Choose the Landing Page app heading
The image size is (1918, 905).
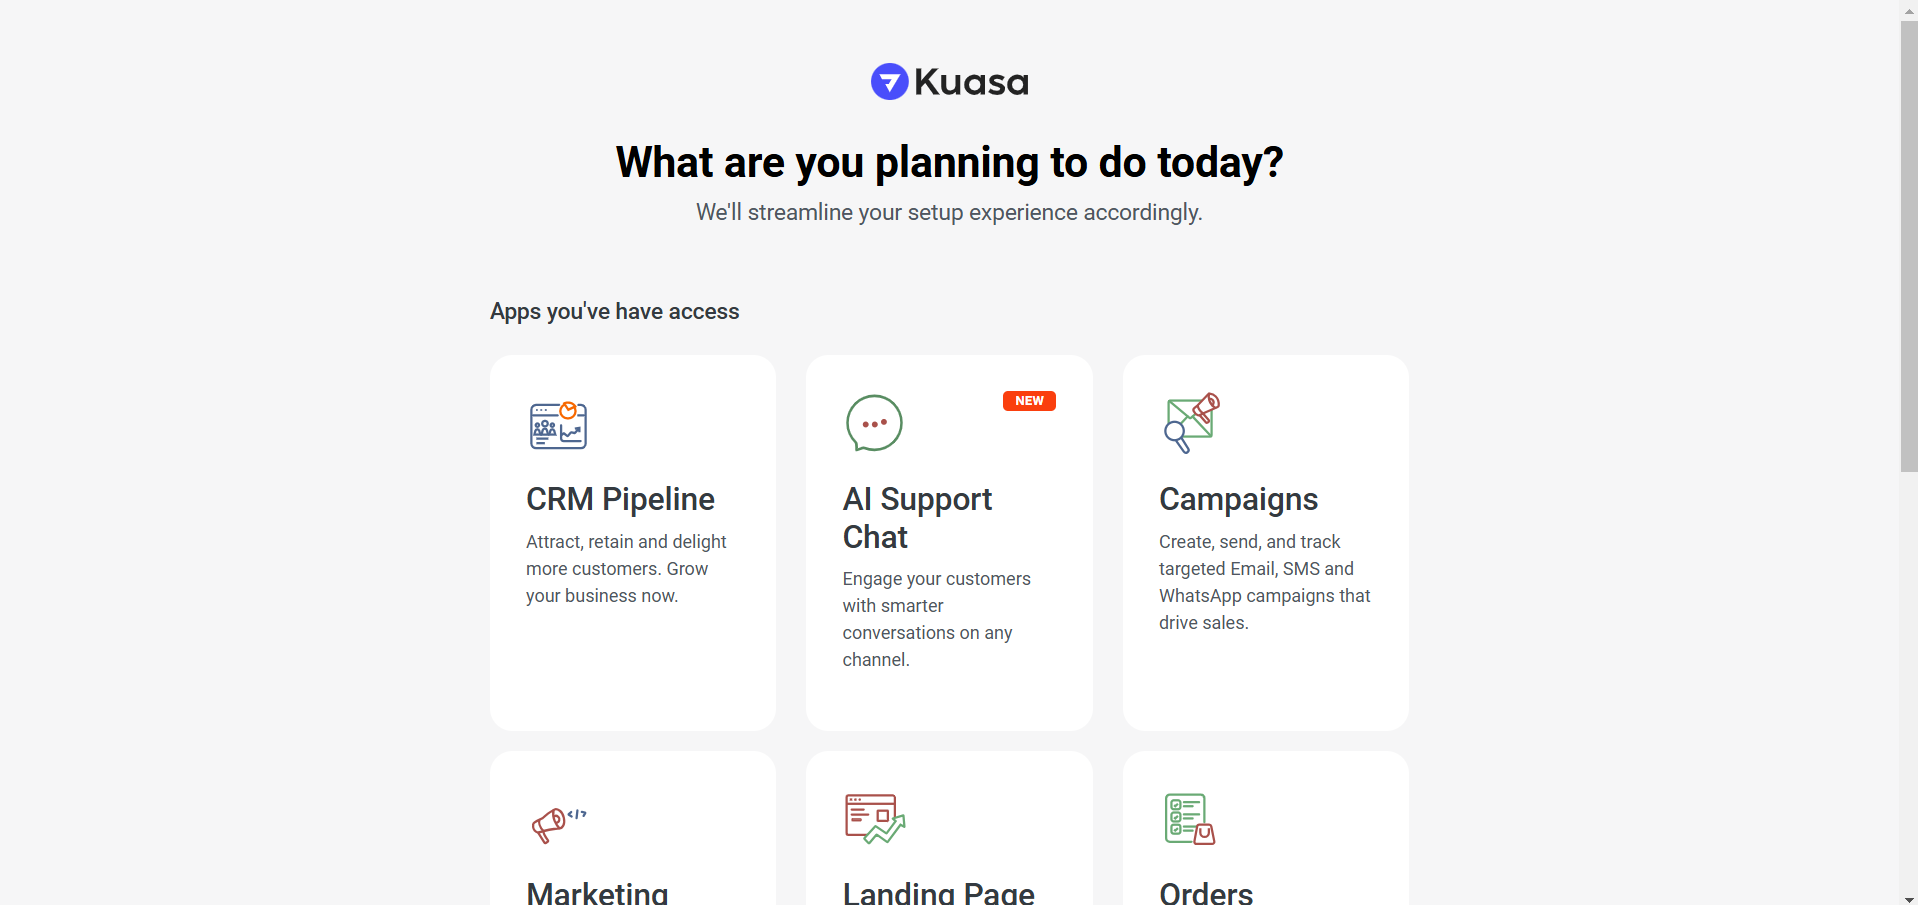click(938, 892)
